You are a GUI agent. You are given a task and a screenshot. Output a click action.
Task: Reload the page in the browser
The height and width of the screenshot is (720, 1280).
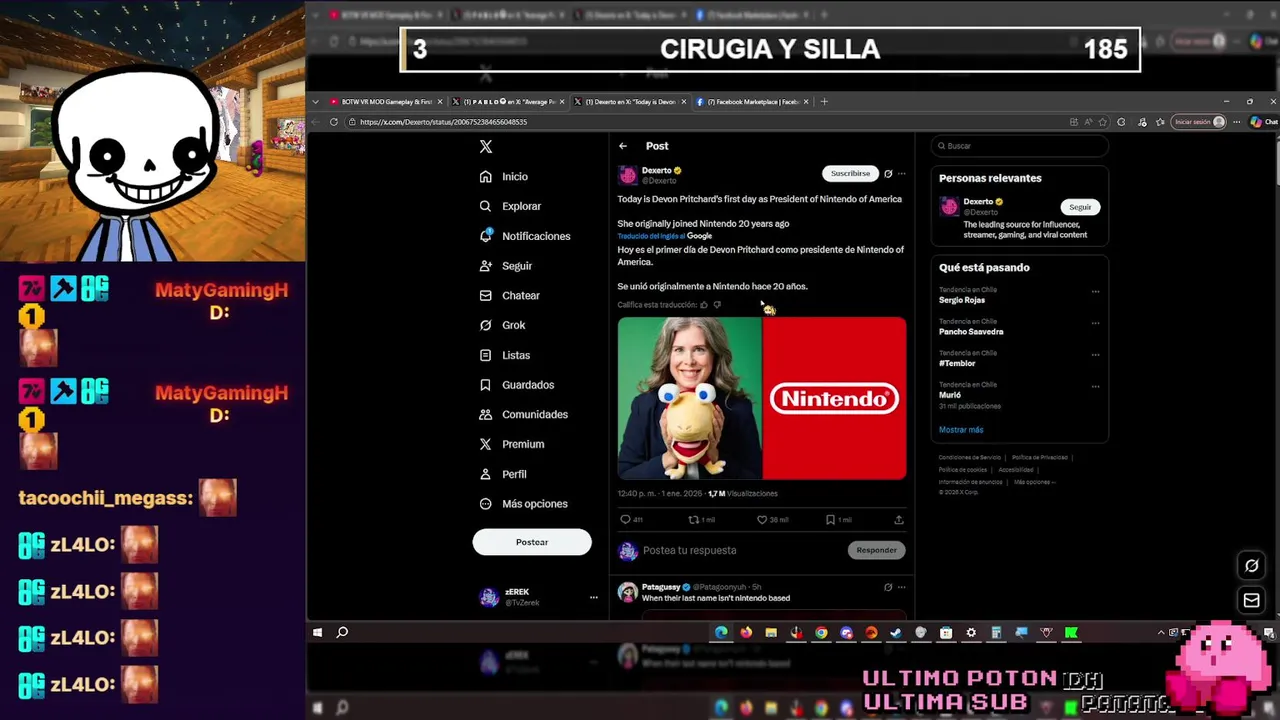334,122
